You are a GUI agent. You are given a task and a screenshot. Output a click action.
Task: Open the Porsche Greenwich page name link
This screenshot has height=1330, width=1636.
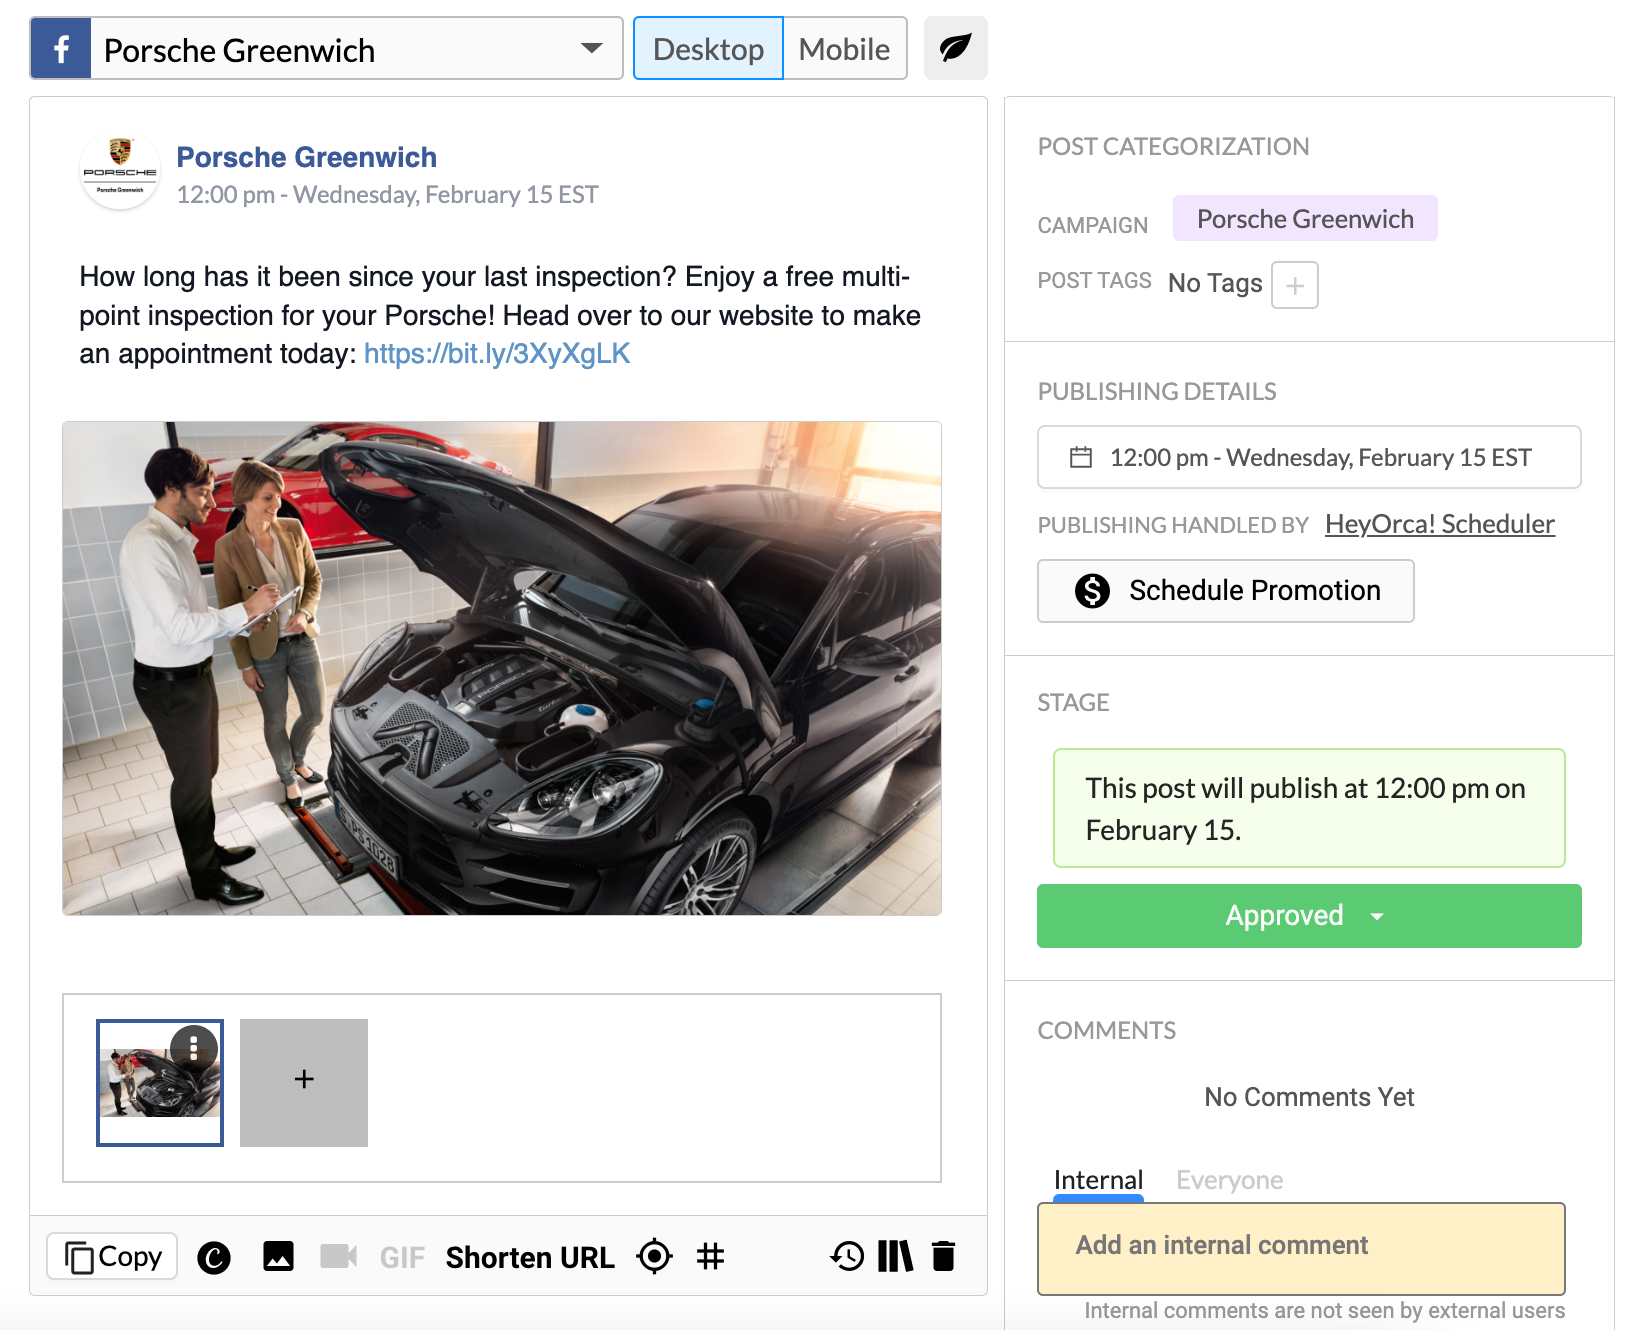(x=306, y=157)
